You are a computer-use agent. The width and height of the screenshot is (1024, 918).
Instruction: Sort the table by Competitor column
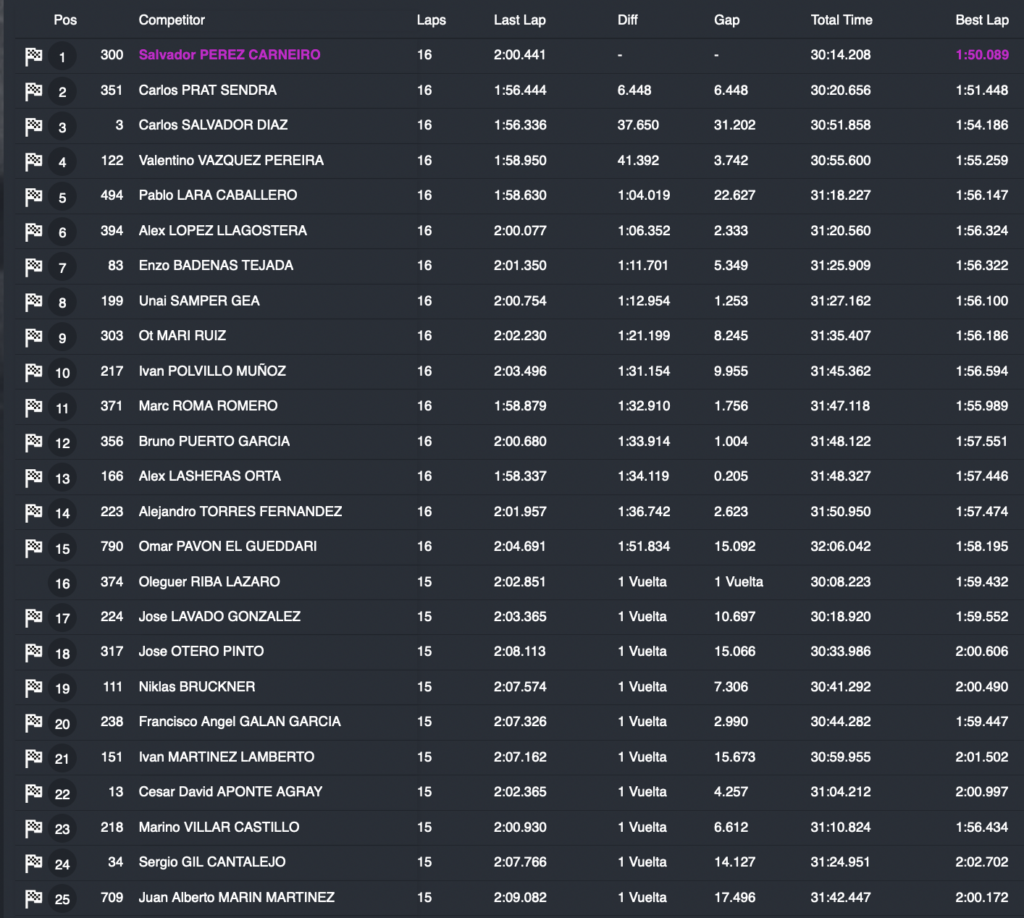170,20
